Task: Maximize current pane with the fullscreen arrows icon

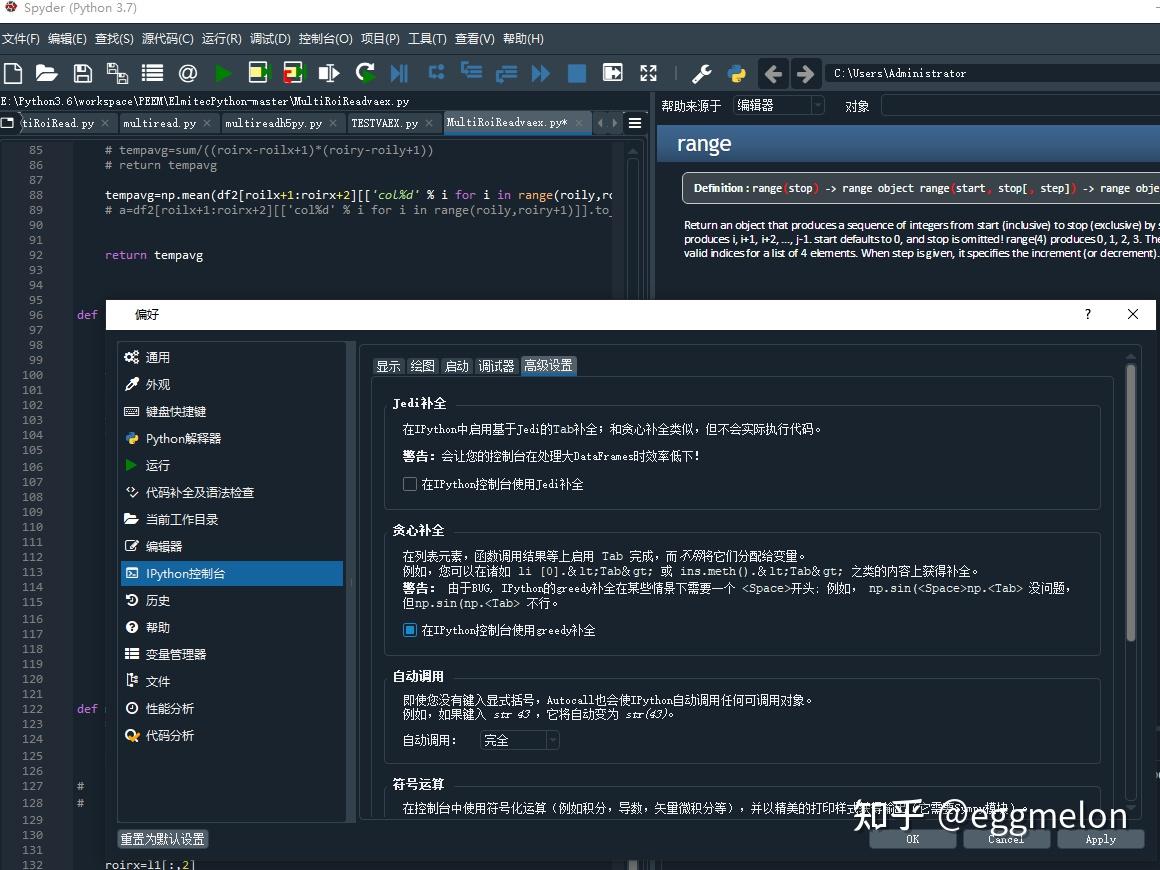Action: click(648, 72)
